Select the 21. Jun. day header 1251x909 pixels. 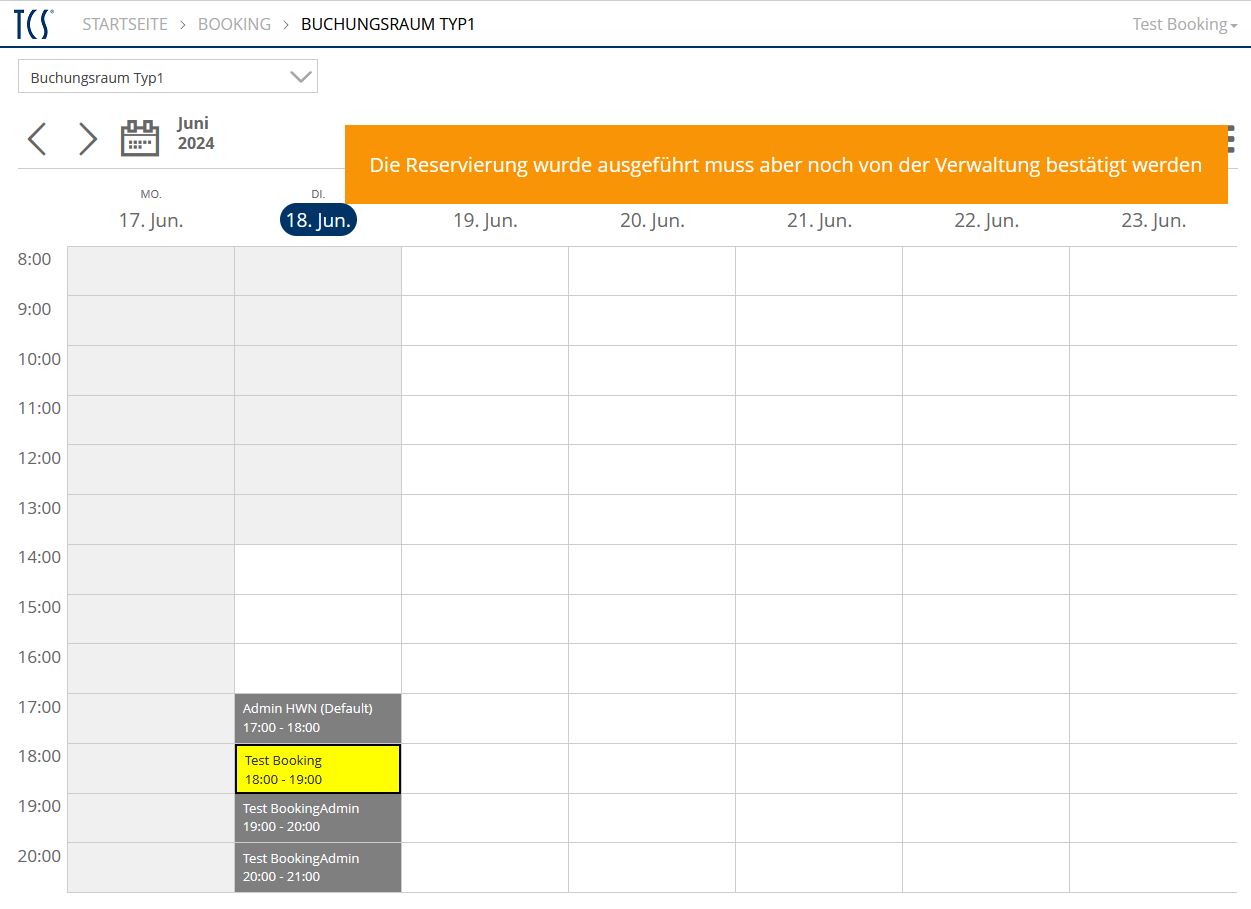(x=819, y=221)
